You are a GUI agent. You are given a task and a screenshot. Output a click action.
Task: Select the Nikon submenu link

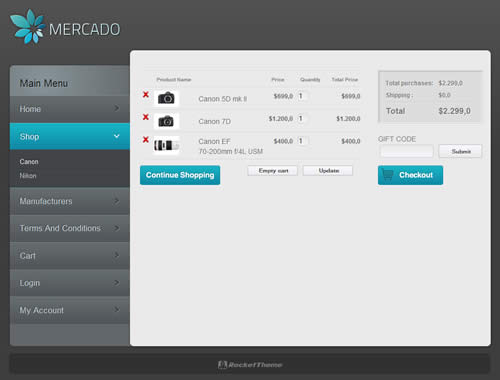(x=28, y=176)
